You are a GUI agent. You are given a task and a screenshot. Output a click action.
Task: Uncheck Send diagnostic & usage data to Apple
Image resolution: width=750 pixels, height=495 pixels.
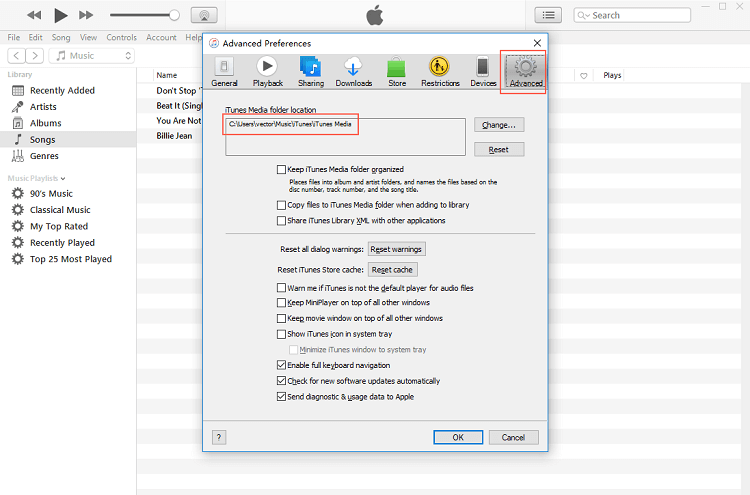pos(281,396)
